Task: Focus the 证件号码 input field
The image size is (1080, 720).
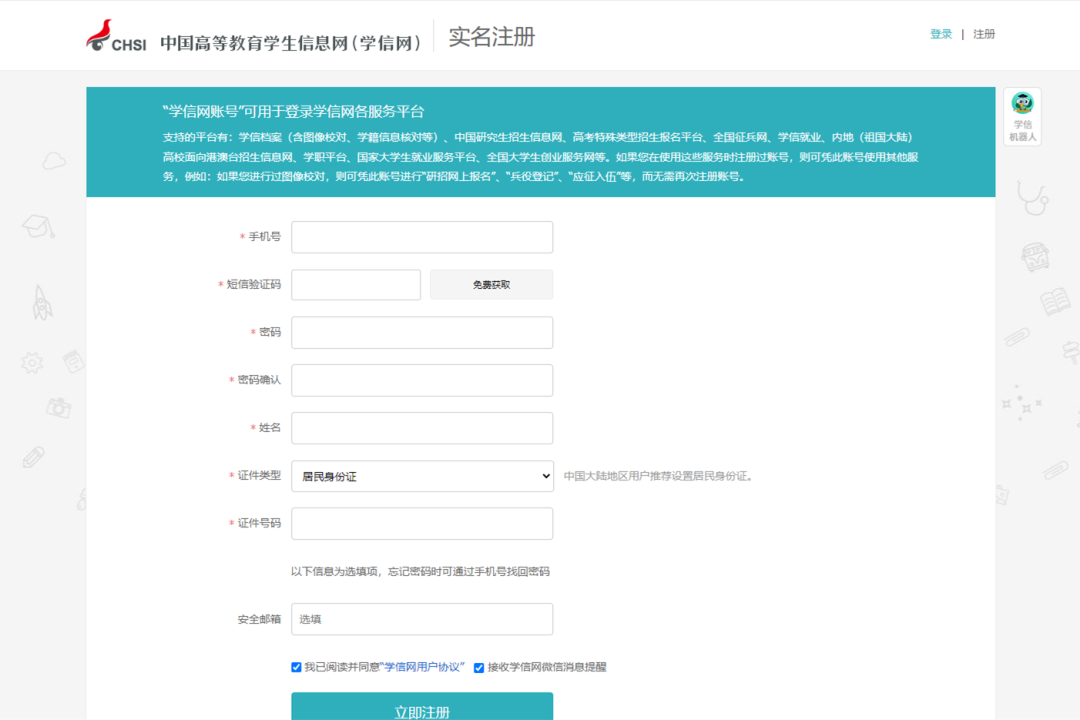Action: [422, 524]
